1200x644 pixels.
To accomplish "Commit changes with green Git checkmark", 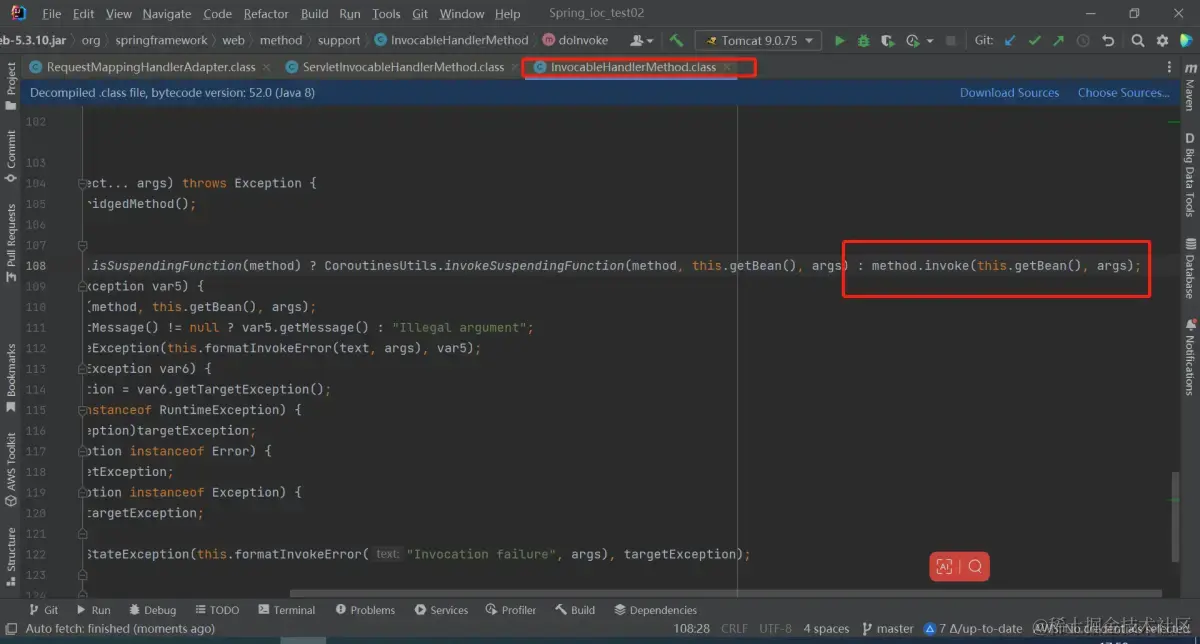I will (1034, 41).
